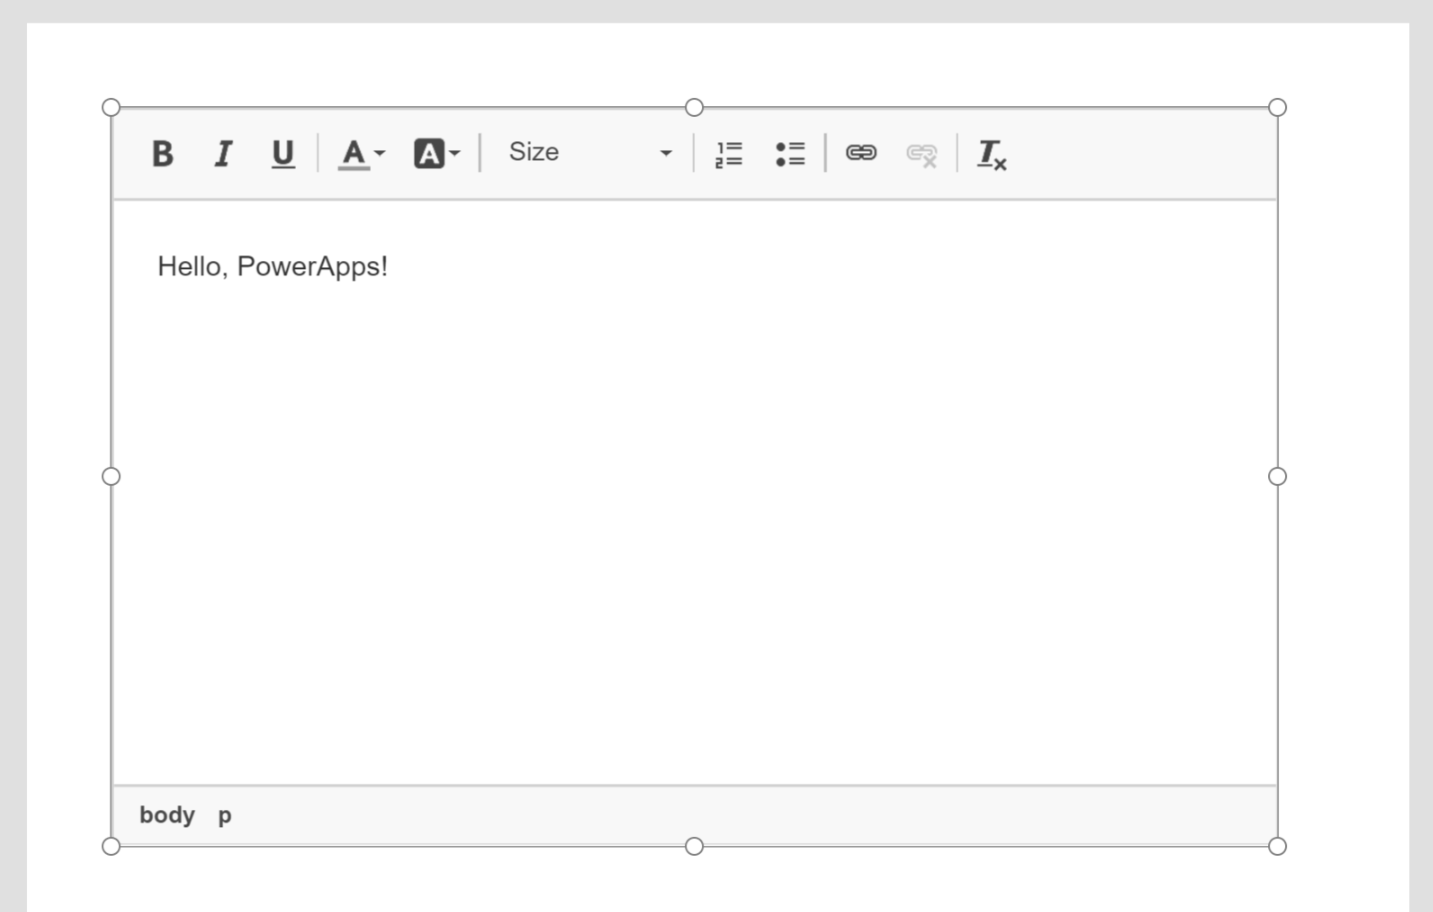This screenshot has height=912, width=1433.
Task: Insert a numbered list
Action: pos(729,153)
